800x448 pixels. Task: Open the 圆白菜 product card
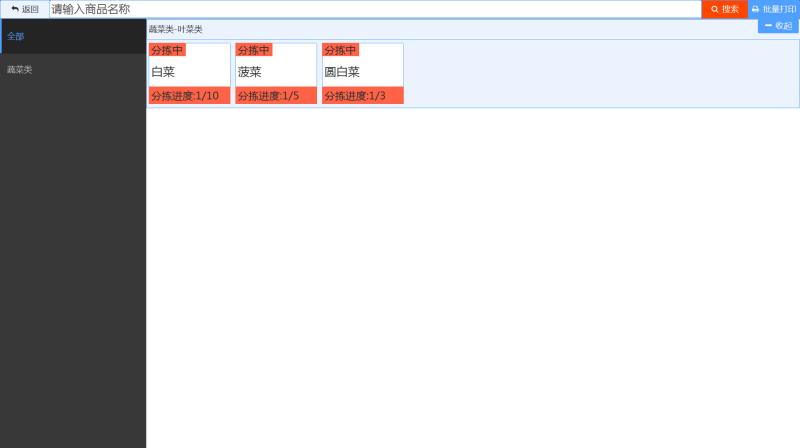(363, 72)
